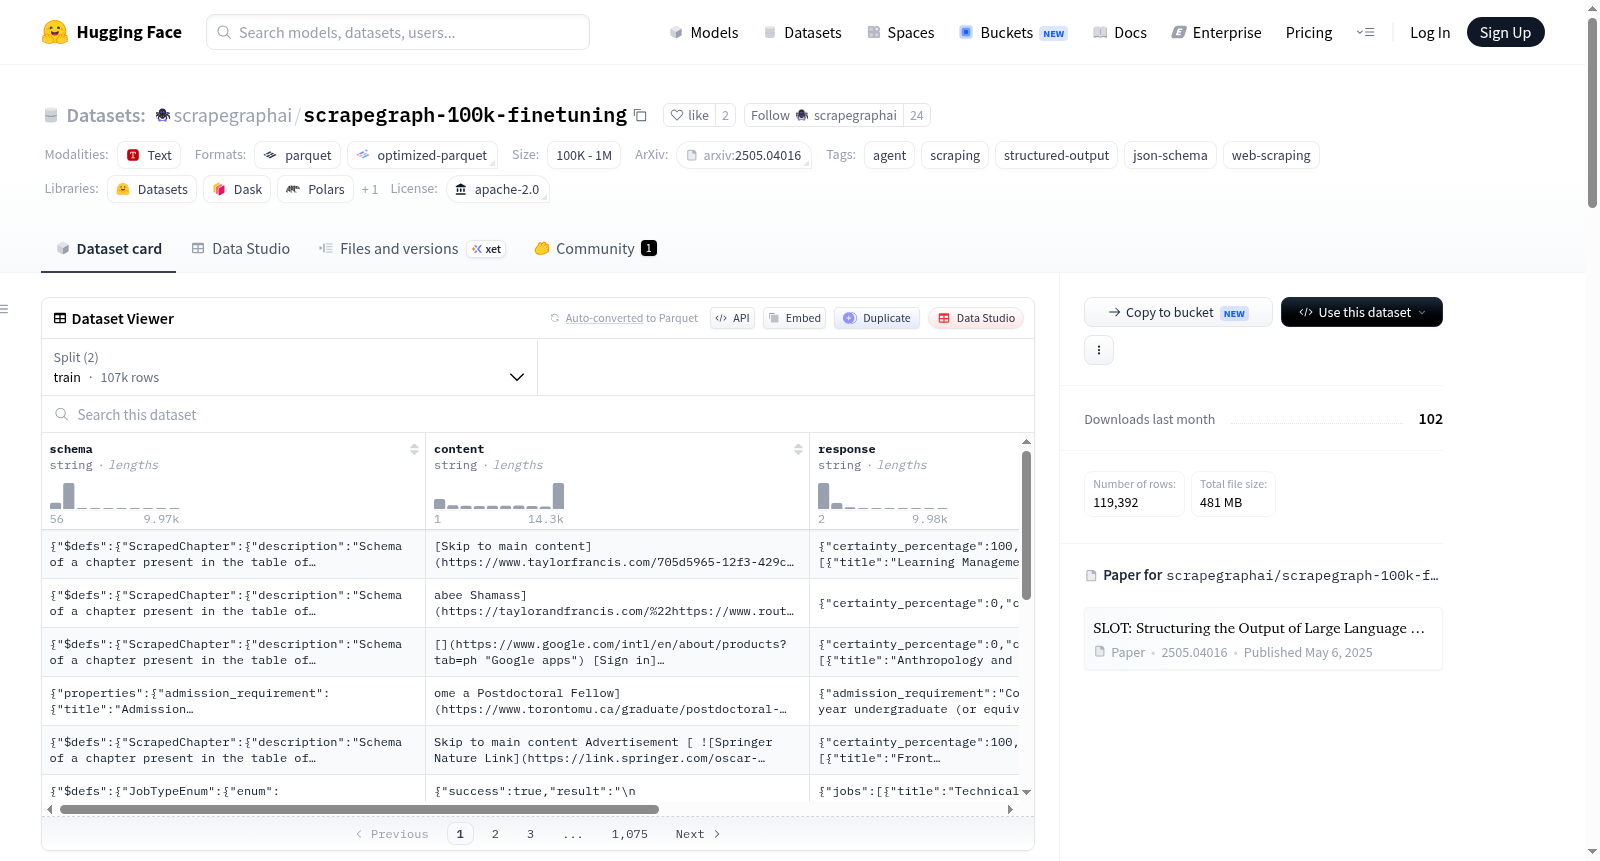1600x861 pixels.
Task: Duplicate the dataset viewer
Action: click(x=877, y=318)
